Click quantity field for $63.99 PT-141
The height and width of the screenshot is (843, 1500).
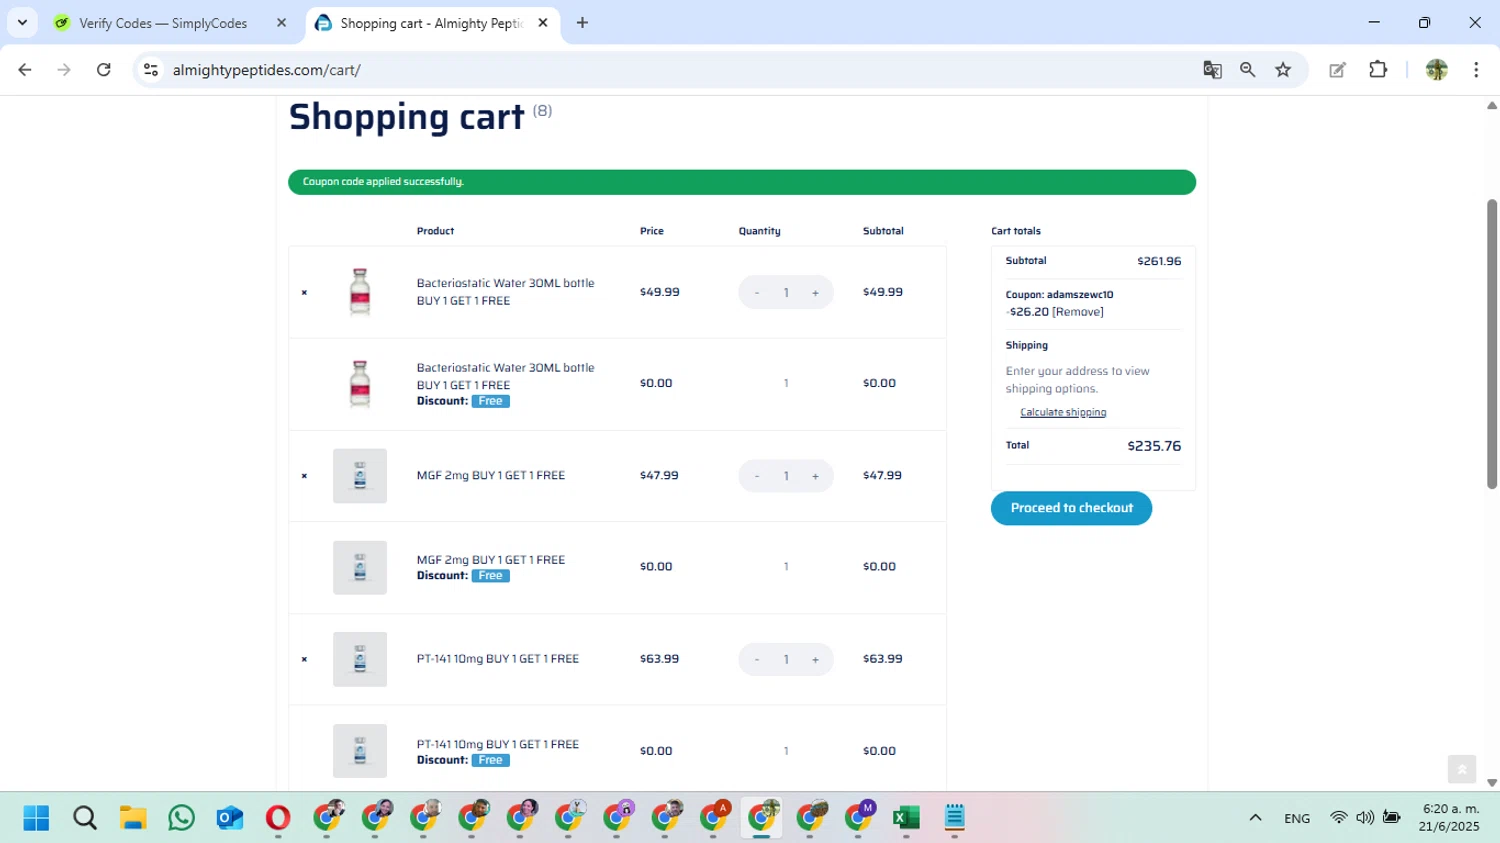(786, 659)
